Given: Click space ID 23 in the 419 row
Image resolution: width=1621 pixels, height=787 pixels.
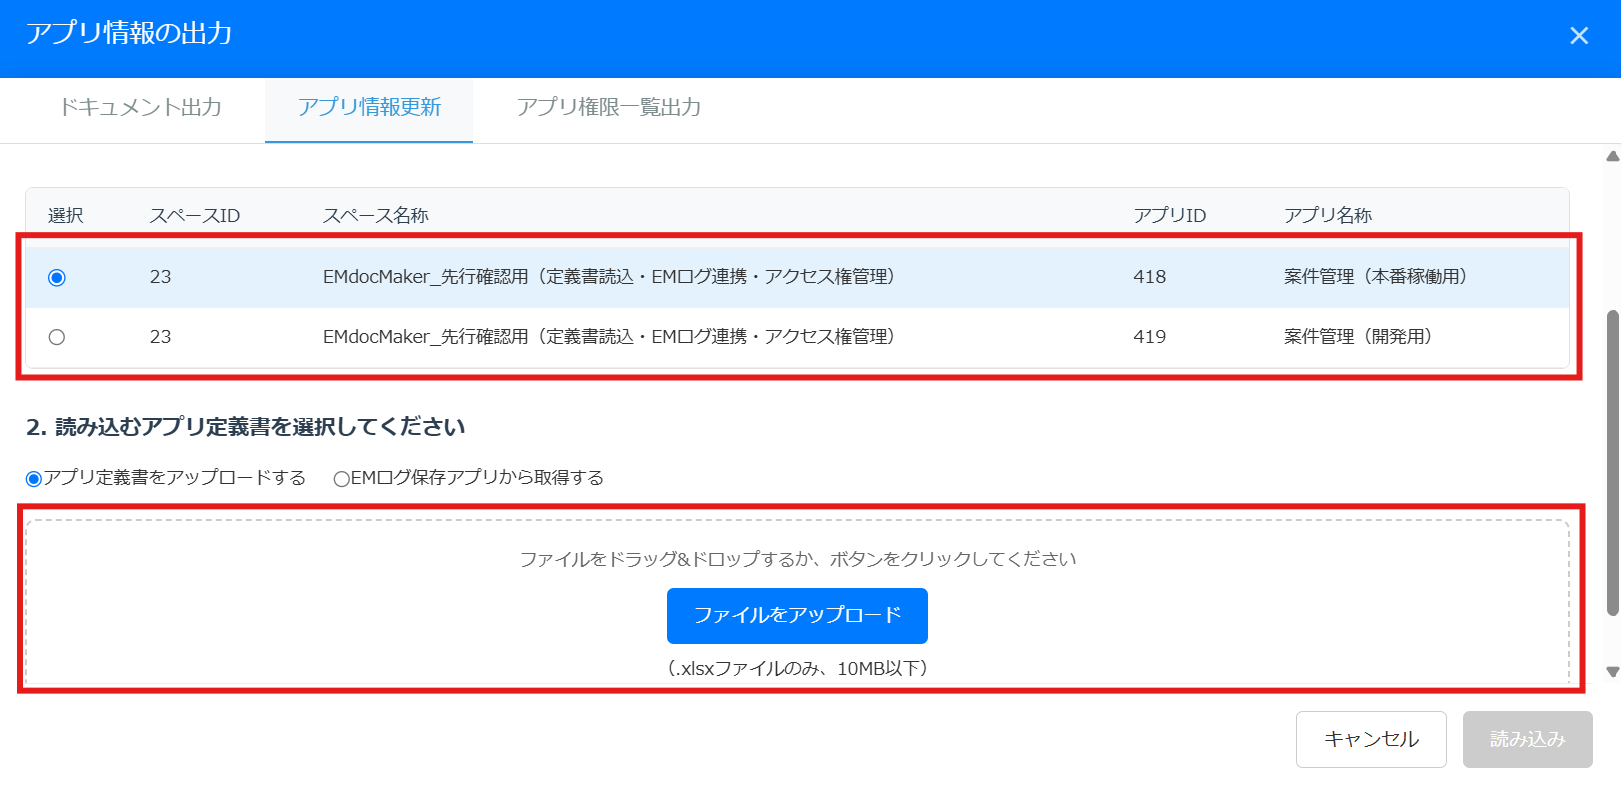Looking at the screenshot, I should [161, 337].
